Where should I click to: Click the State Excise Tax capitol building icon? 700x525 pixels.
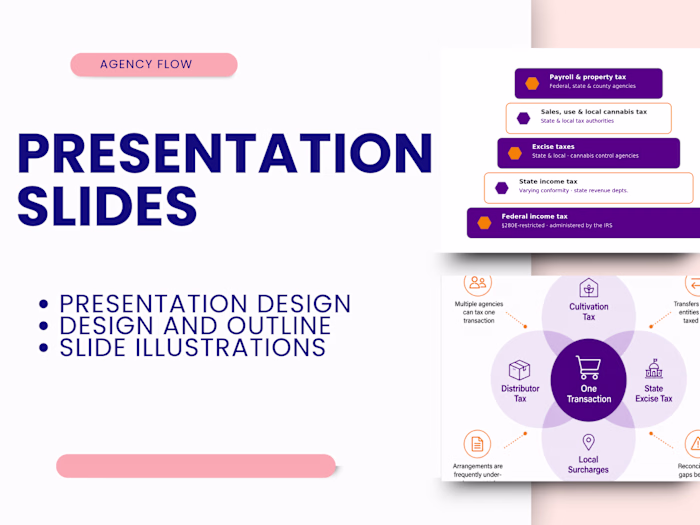coord(654,369)
